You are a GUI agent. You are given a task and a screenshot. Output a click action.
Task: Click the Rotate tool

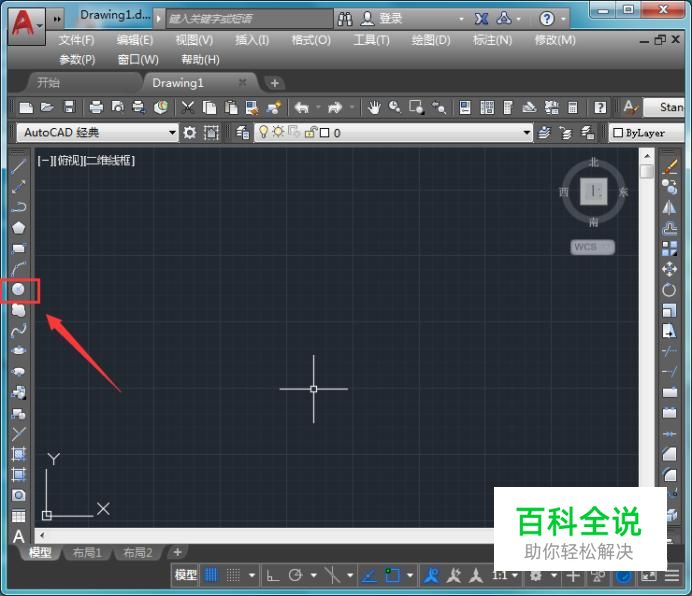tap(669, 290)
